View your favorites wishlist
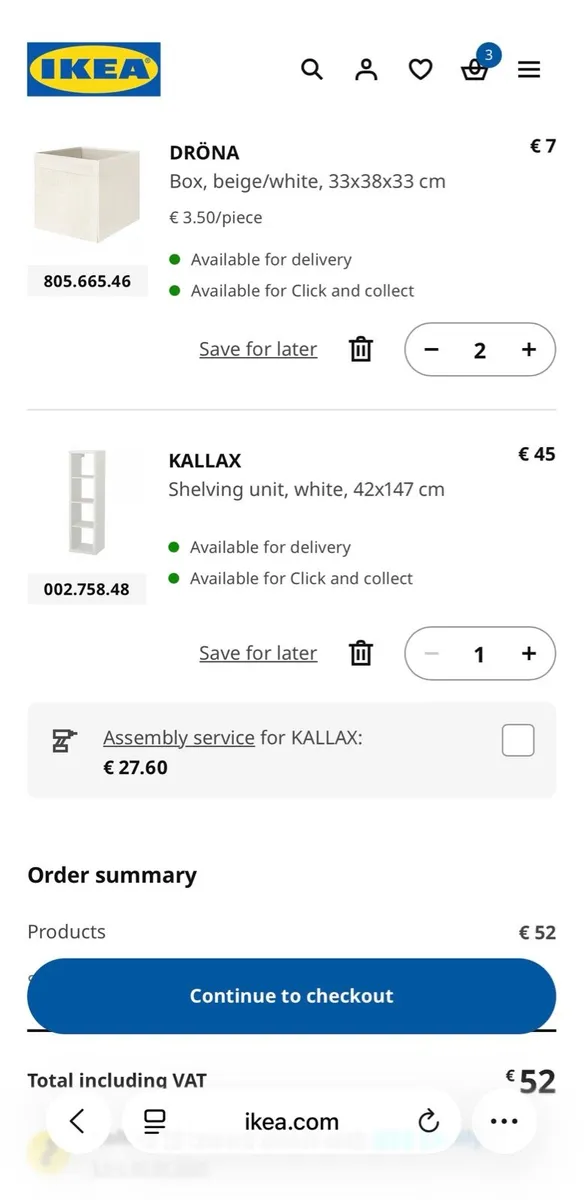 tap(420, 69)
